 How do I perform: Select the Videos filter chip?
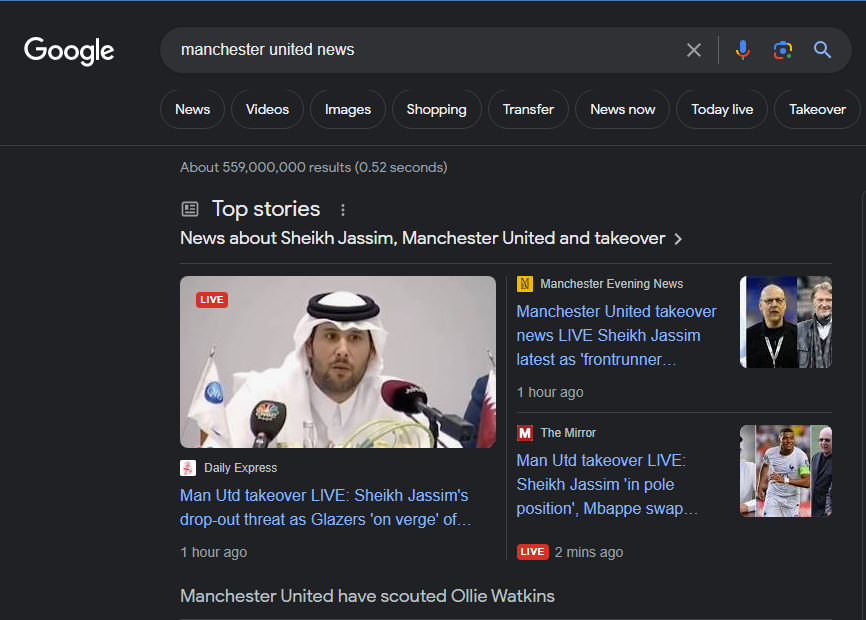tap(267, 109)
